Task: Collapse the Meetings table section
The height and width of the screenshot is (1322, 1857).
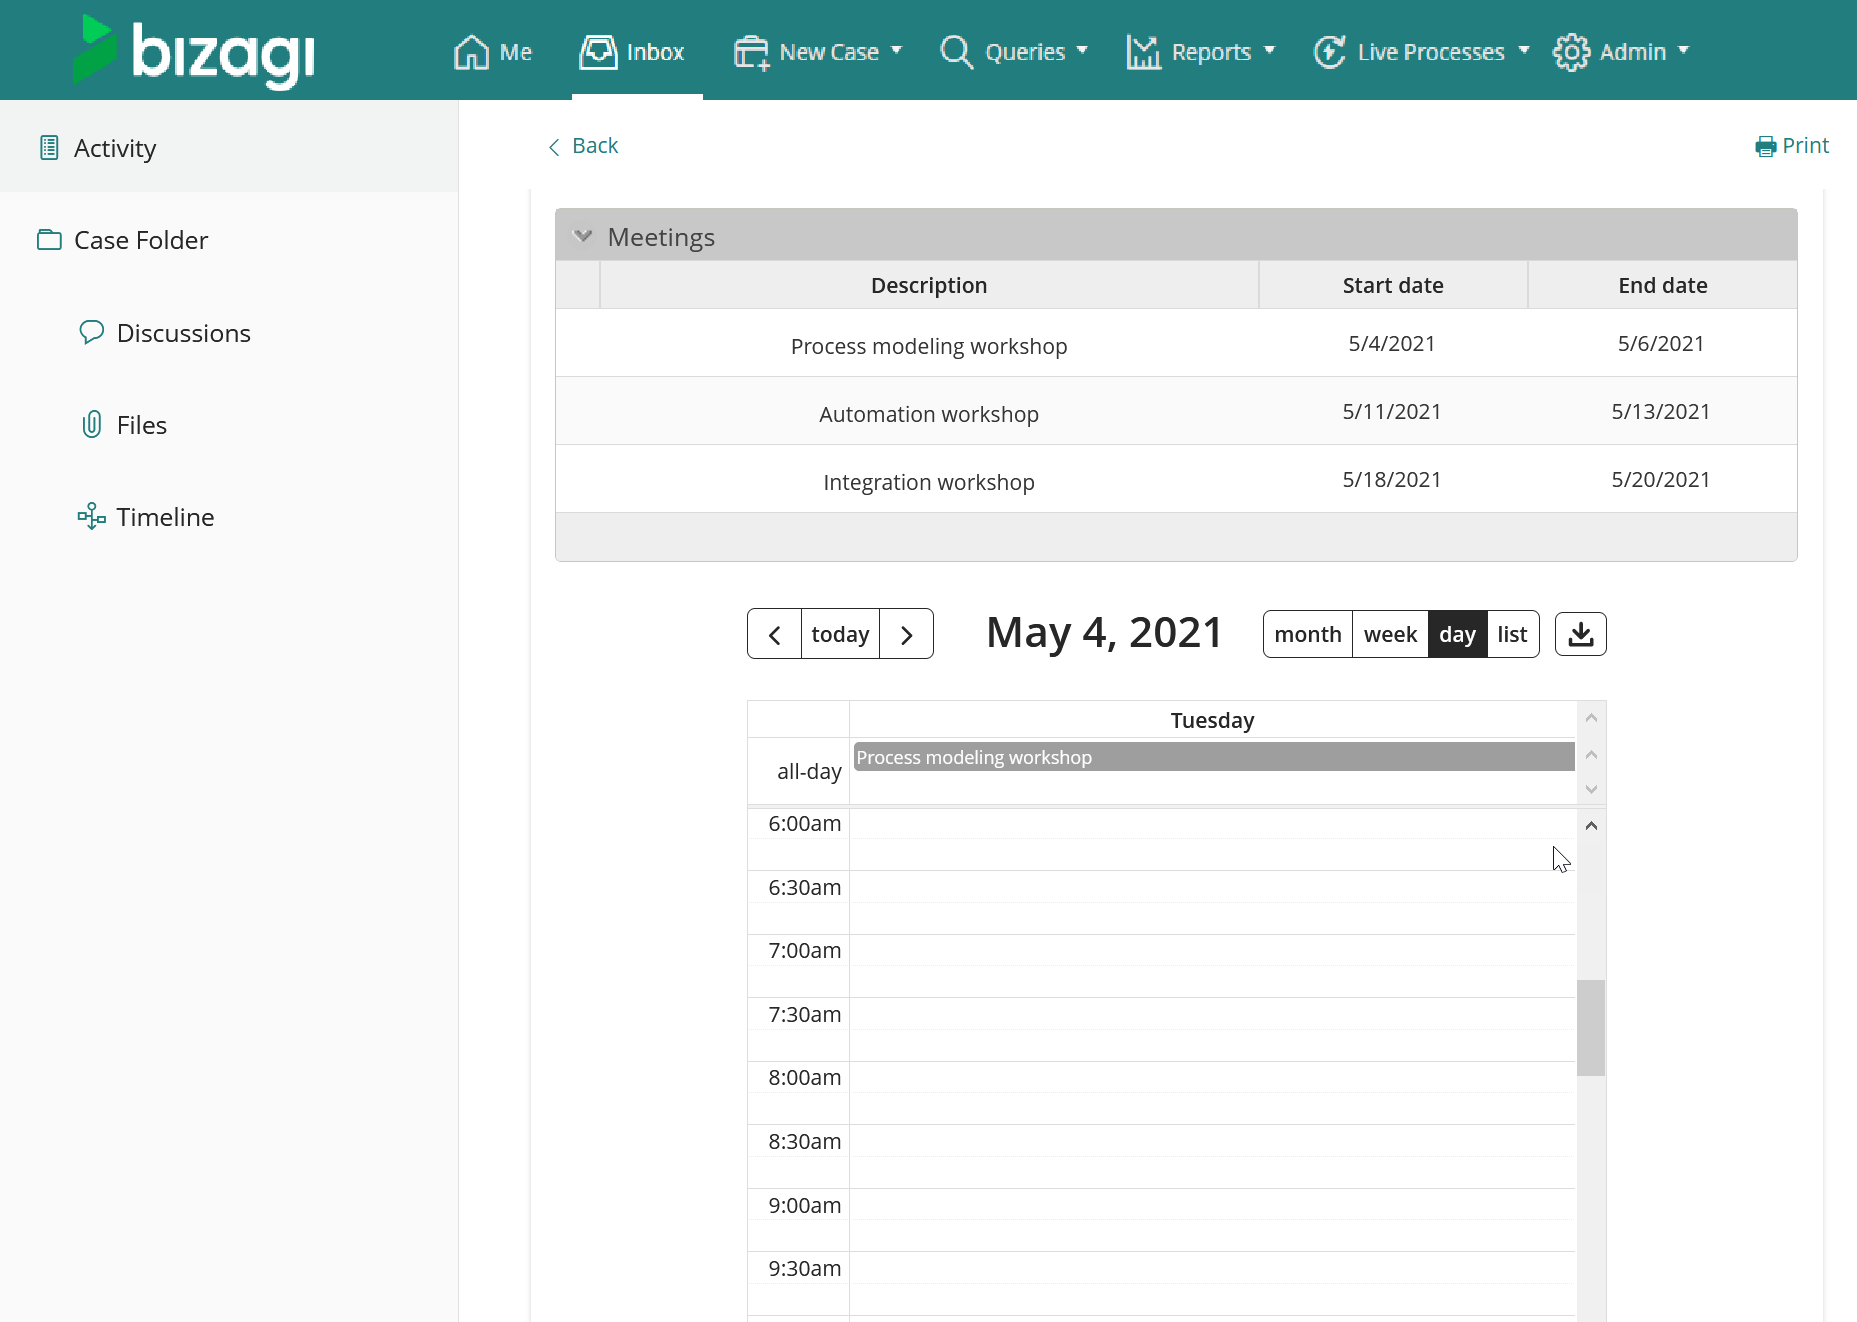Action: 582,236
